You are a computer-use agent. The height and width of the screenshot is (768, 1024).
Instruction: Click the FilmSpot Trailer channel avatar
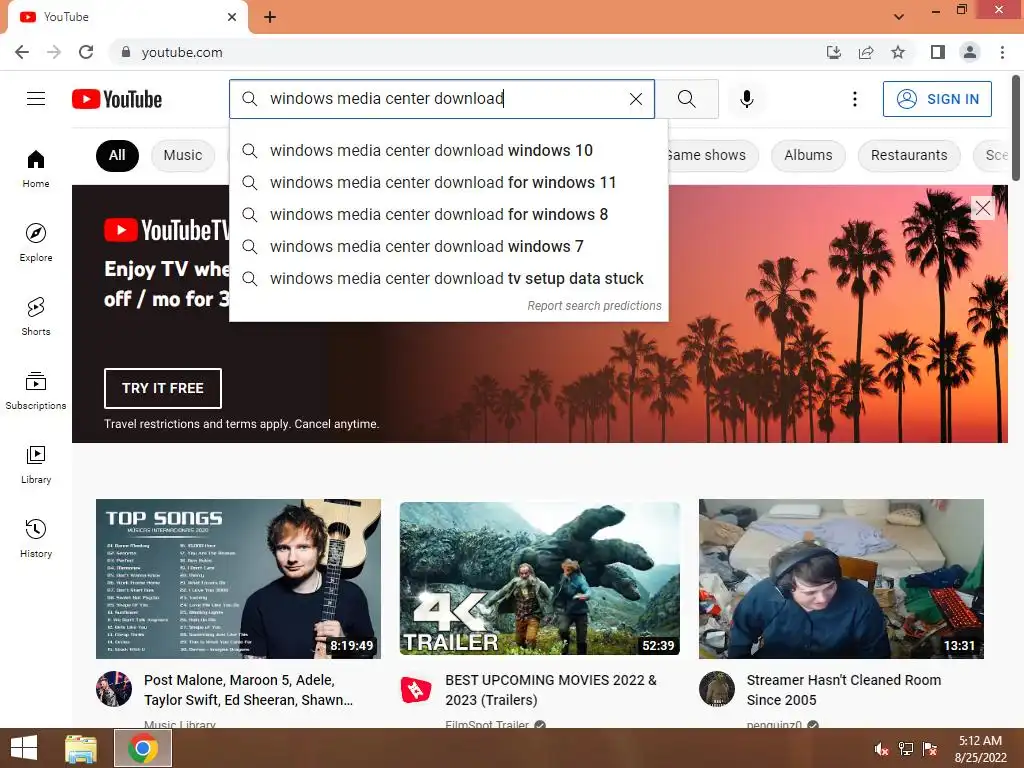coord(416,690)
